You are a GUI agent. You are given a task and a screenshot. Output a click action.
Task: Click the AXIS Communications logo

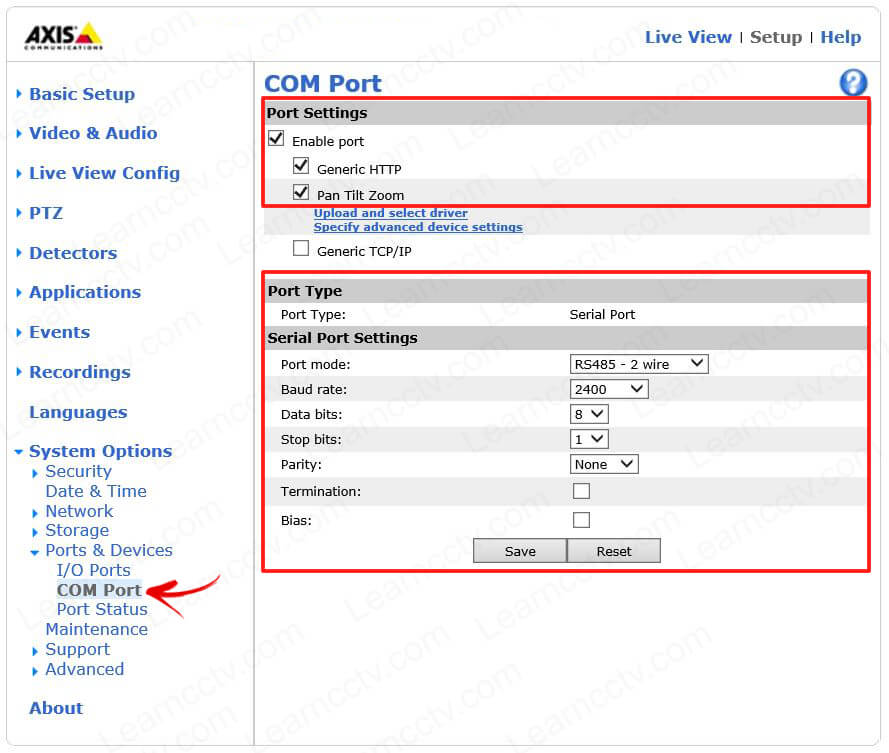[x=63, y=36]
